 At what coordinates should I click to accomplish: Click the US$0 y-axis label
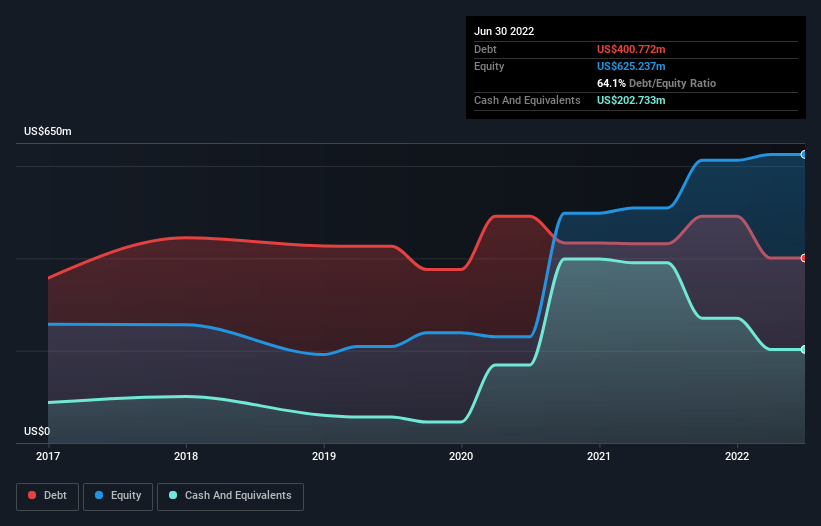(37, 431)
